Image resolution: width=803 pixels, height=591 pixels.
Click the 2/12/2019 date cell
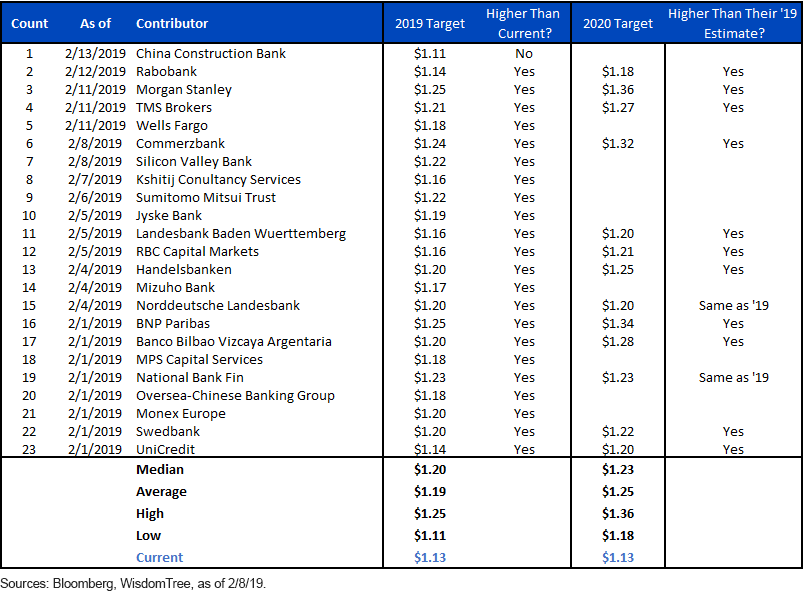tap(95, 72)
